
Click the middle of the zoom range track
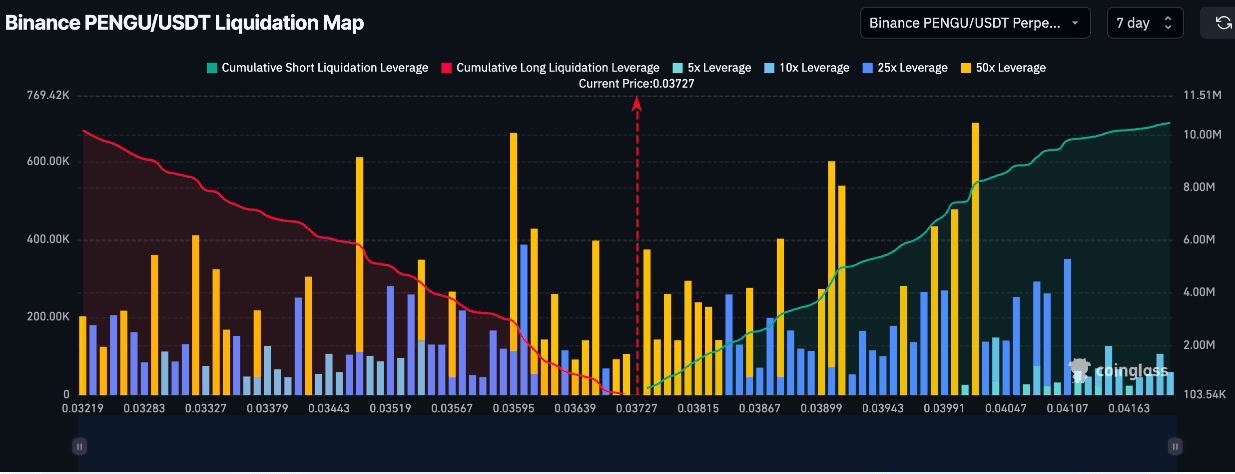[627, 446]
